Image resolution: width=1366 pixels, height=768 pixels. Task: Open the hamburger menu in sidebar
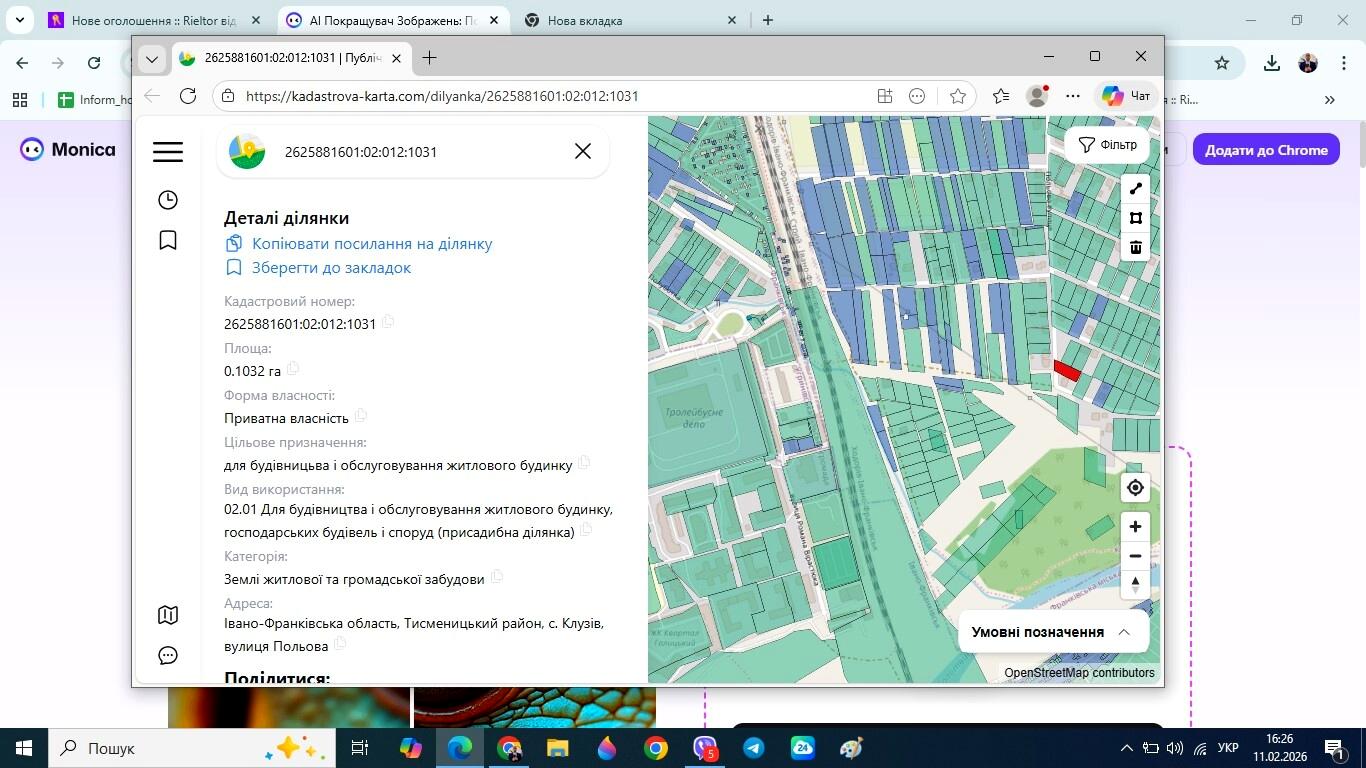click(x=168, y=151)
